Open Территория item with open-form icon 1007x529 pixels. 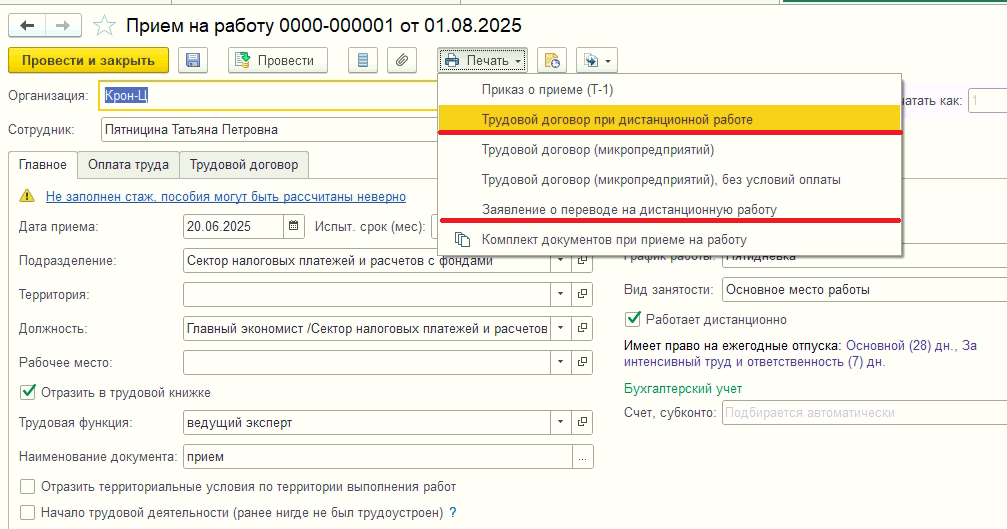pyautogui.click(x=582, y=294)
